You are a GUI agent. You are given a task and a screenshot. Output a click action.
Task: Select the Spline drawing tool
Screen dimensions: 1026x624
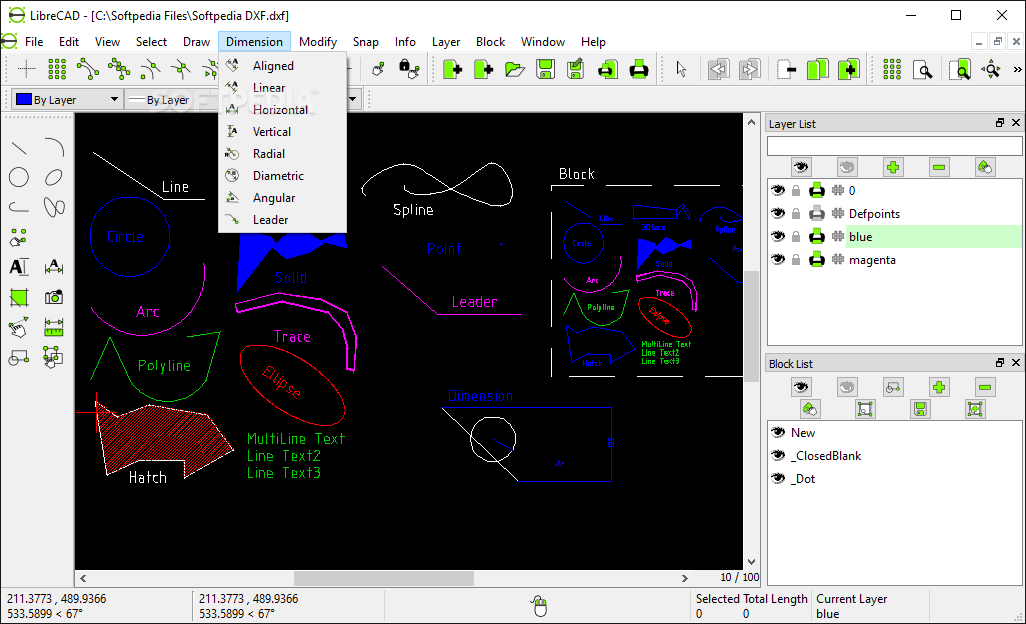tap(54, 207)
